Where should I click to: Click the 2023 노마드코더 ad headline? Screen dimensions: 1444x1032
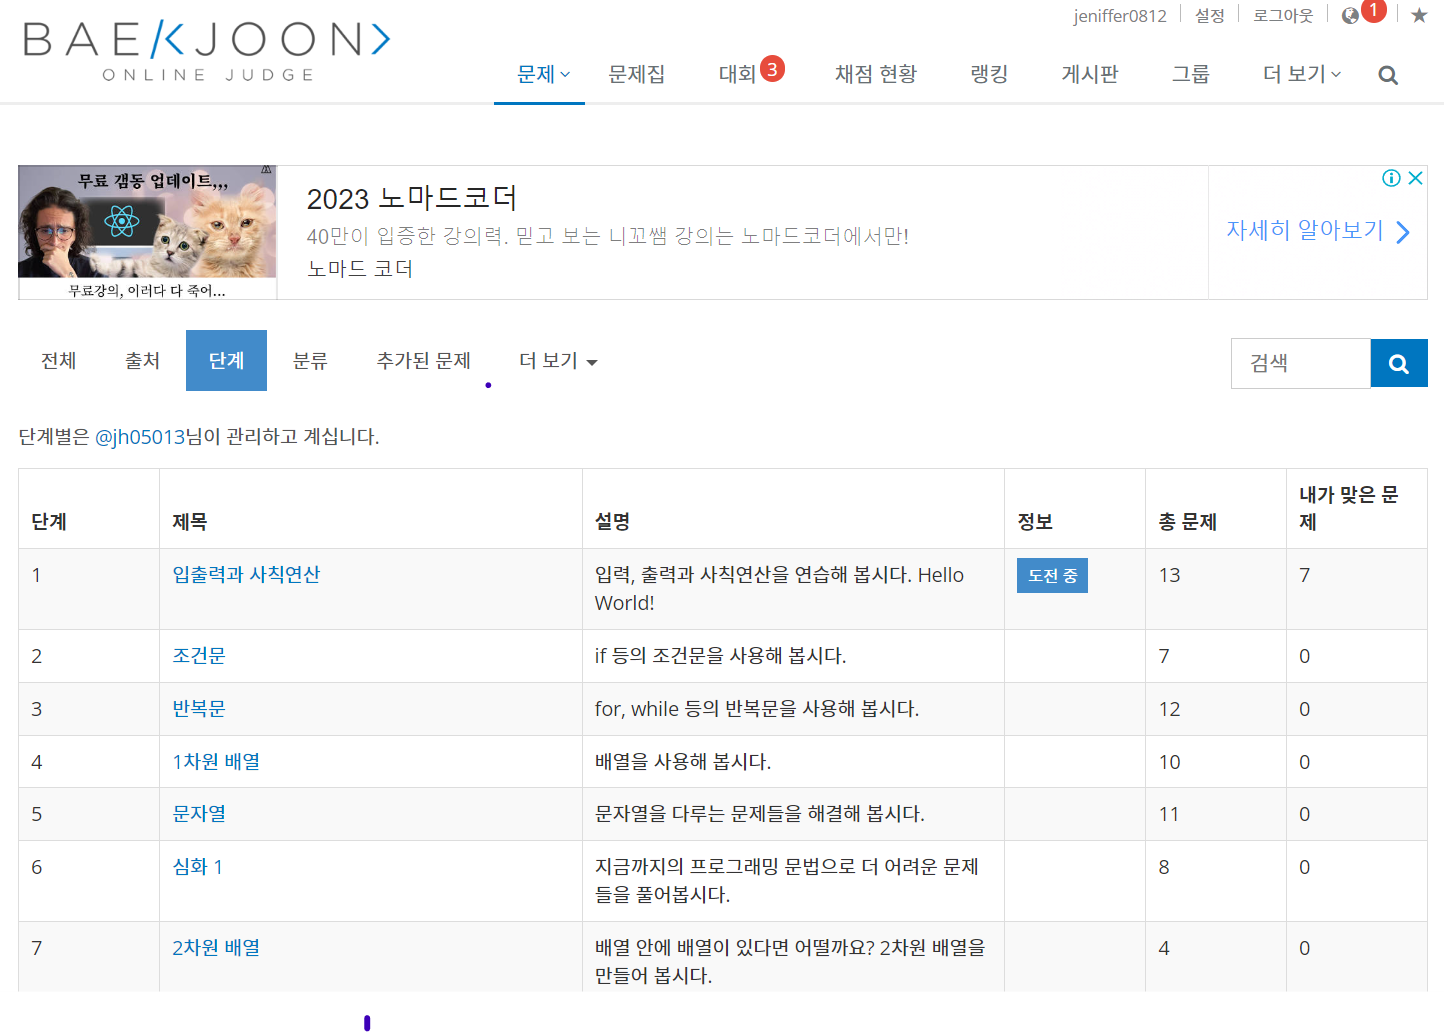point(412,198)
